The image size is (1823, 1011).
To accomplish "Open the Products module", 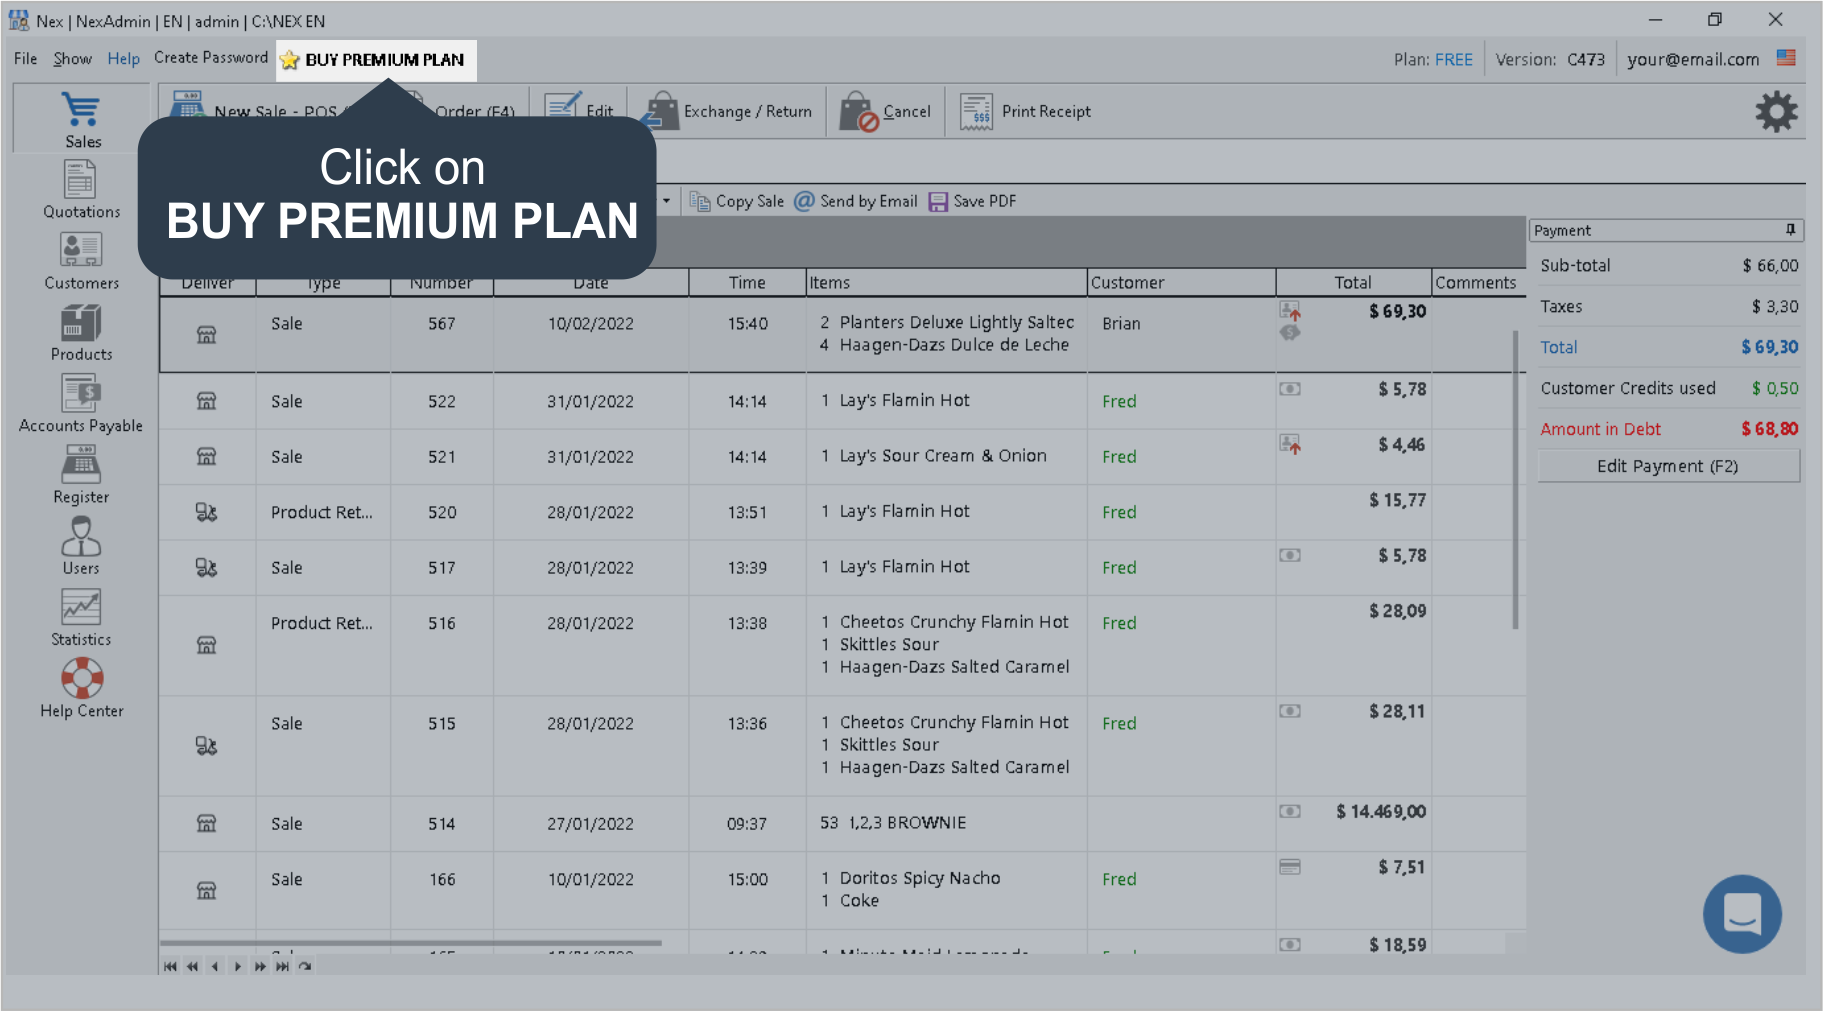I will [81, 333].
